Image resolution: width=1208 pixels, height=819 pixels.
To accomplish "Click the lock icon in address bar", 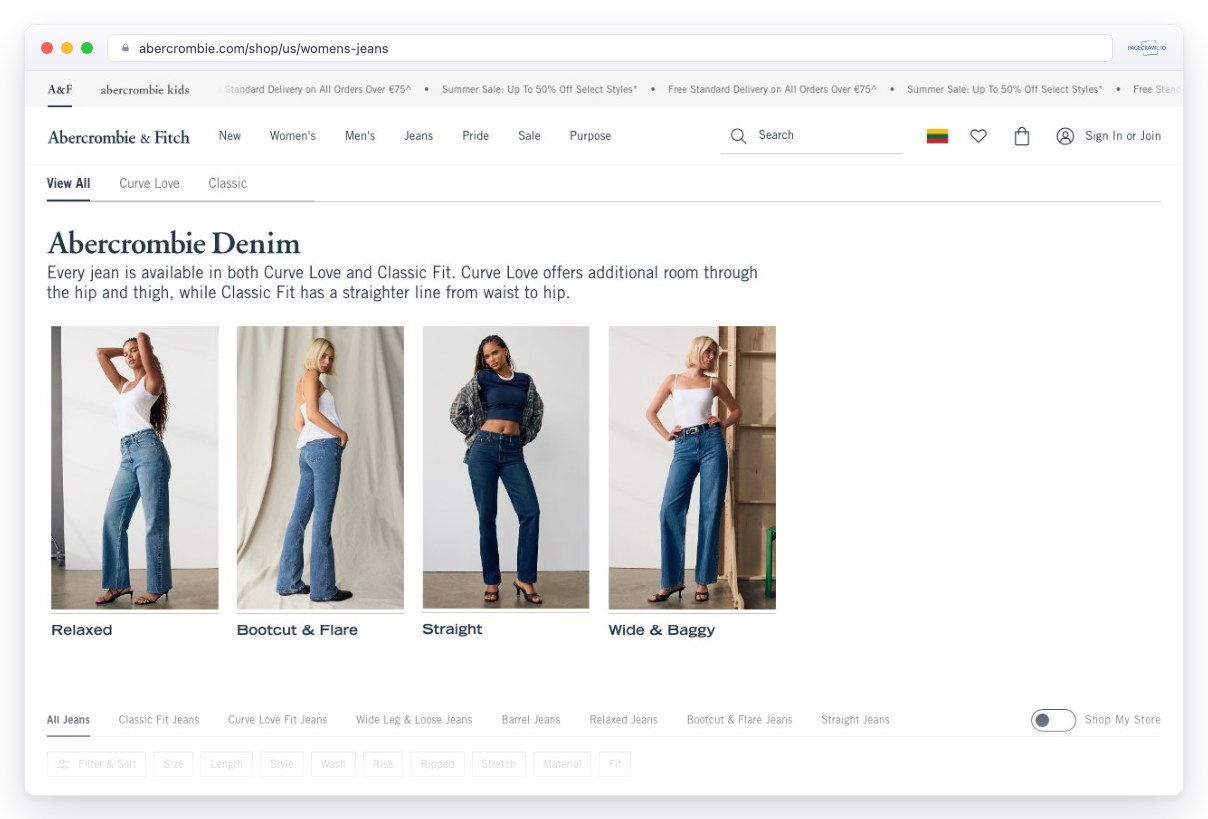I will click(126, 48).
